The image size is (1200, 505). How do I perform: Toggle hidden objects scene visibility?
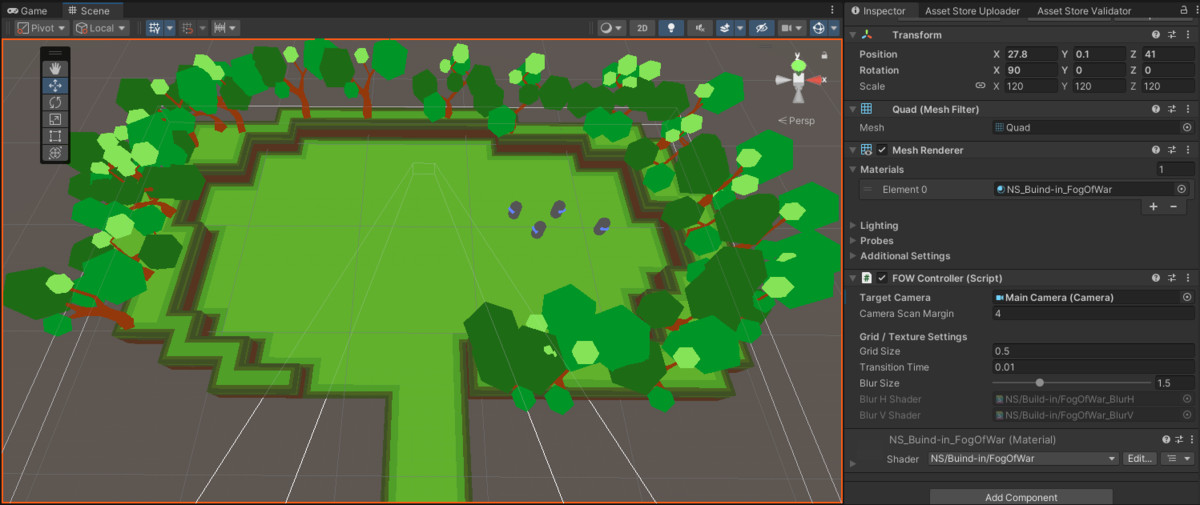coord(761,28)
